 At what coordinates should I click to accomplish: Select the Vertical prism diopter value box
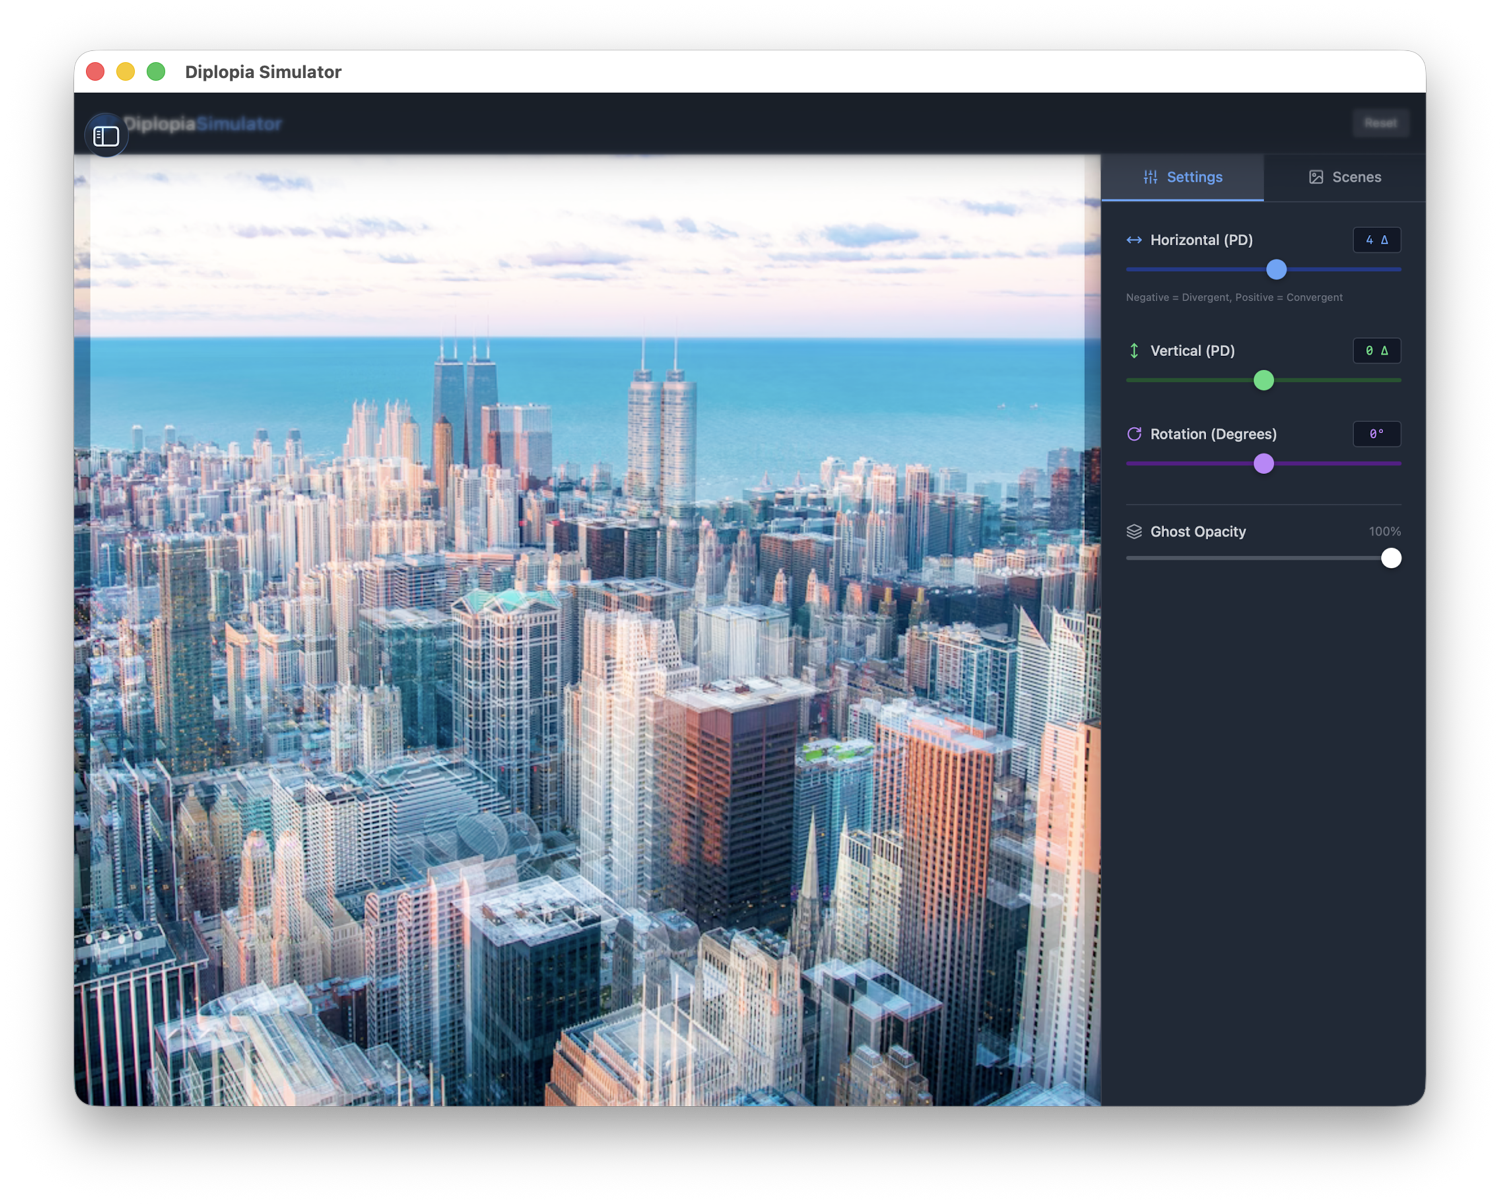click(x=1376, y=351)
